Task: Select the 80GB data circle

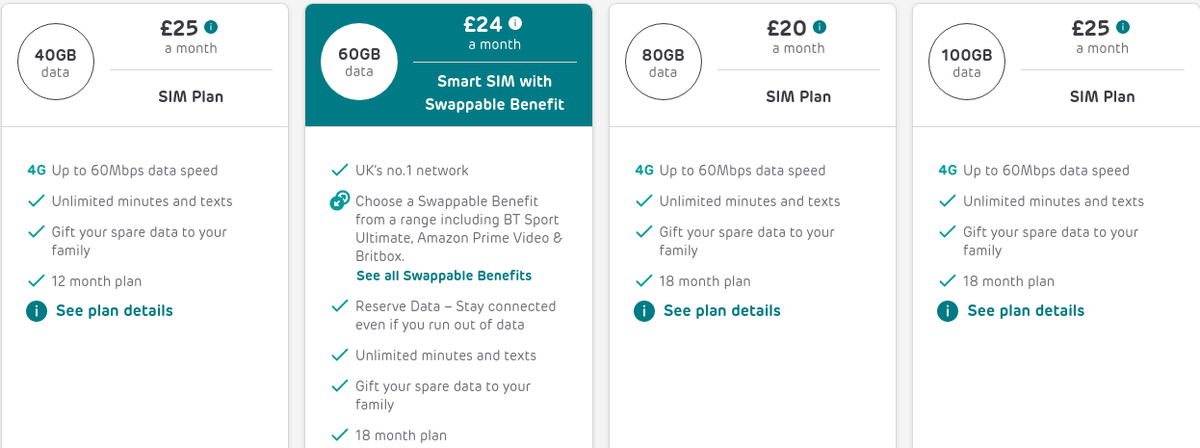Action: [663, 63]
